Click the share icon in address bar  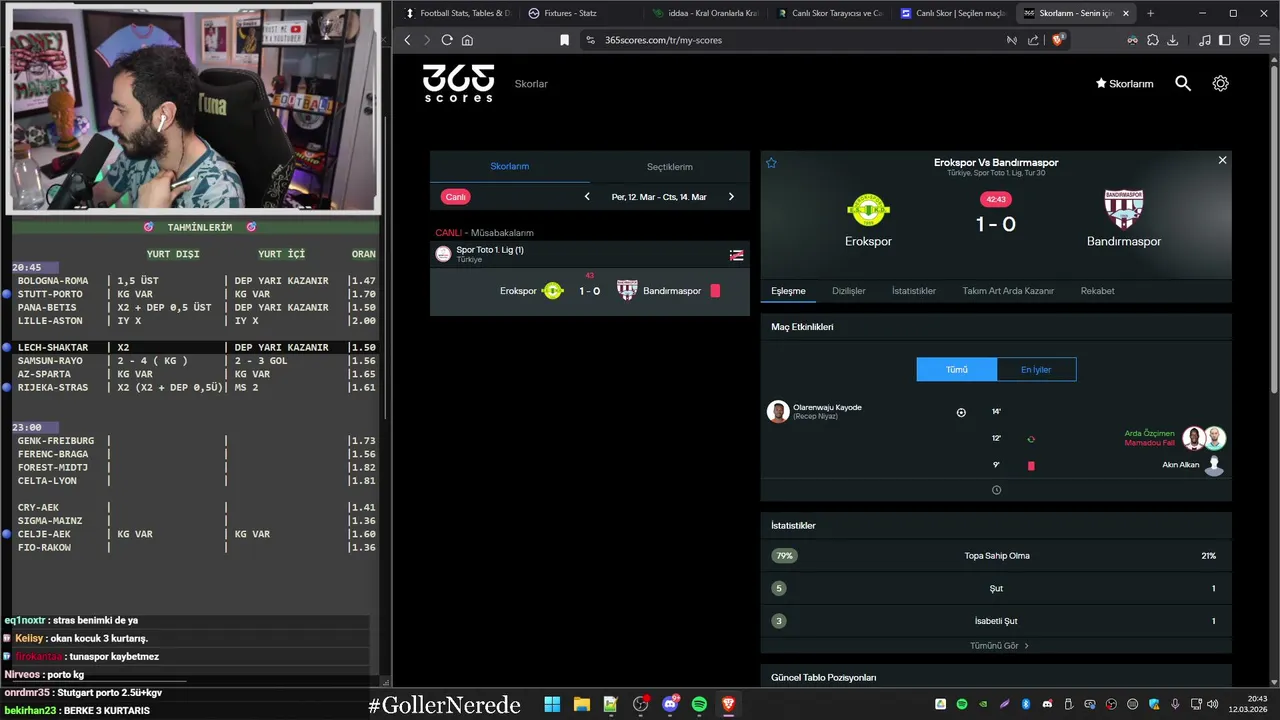click(1033, 40)
